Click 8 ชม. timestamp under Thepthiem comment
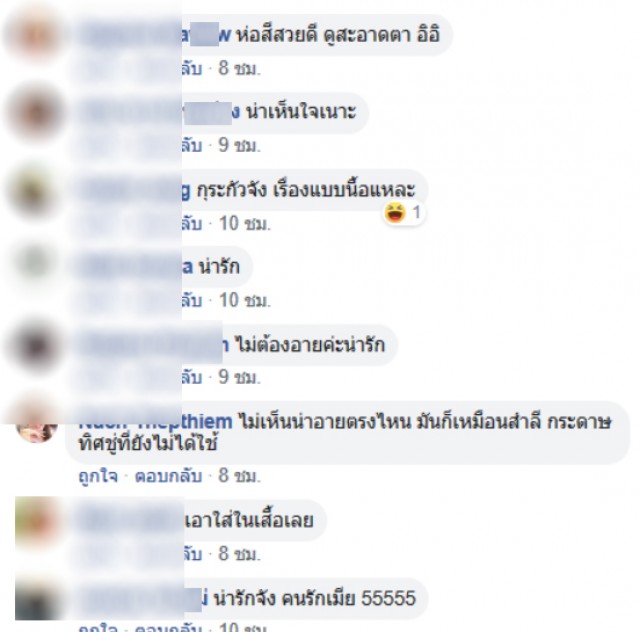Image resolution: width=640 pixels, height=632 pixels. coord(239,475)
